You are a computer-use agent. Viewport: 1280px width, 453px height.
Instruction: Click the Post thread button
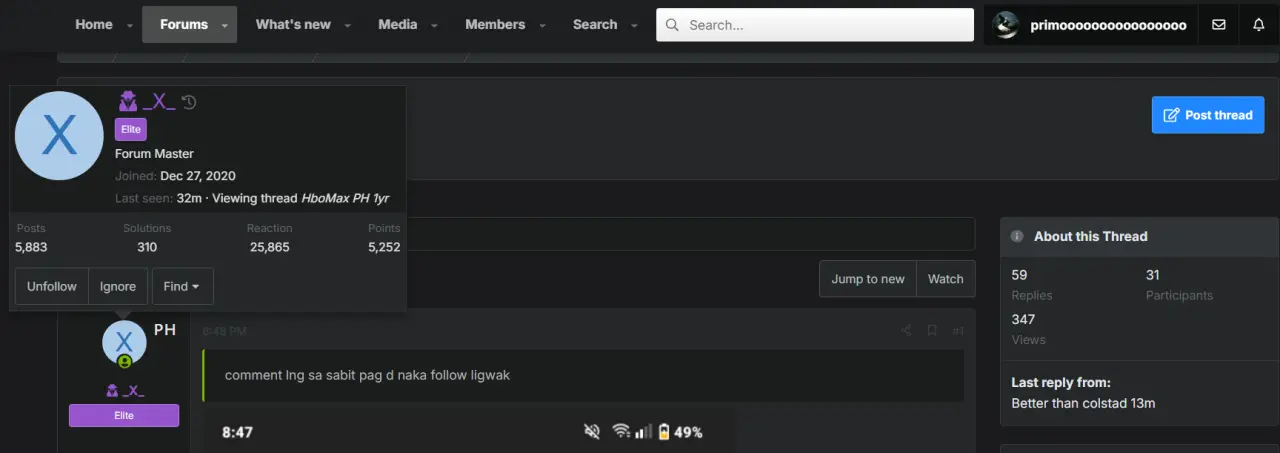coord(1208,115)
